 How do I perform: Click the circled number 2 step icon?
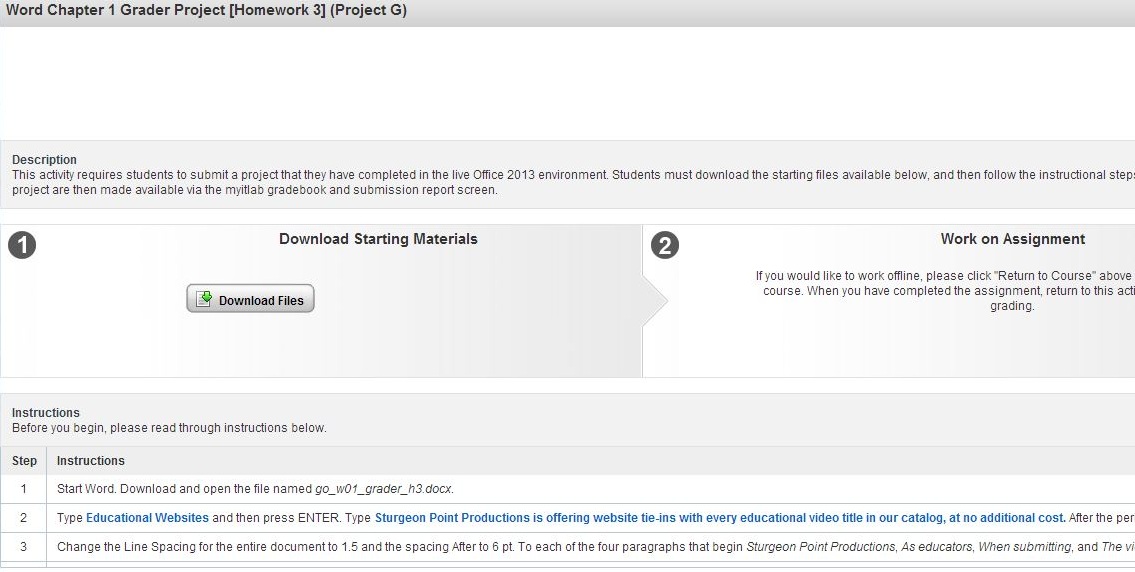(x=664, y=245)
